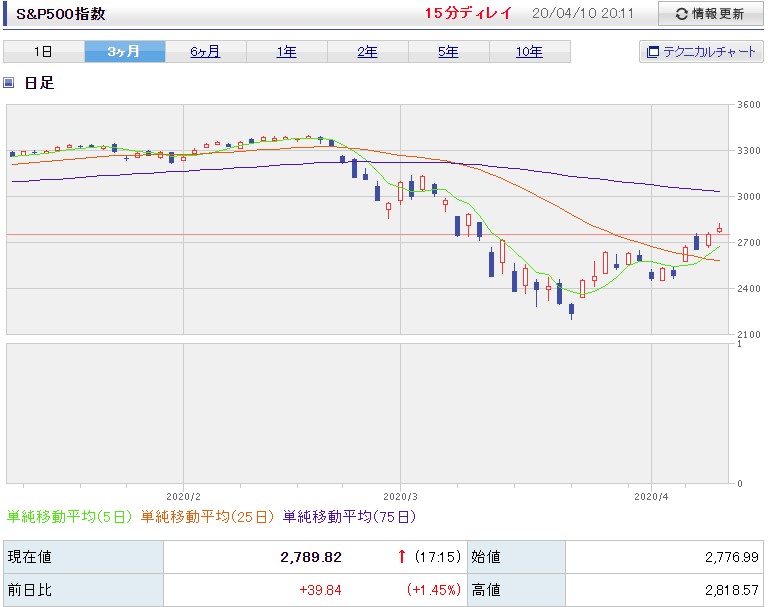Click the 3000 price axis label
The width and height of the screenshot is (768, 607).
749,196
